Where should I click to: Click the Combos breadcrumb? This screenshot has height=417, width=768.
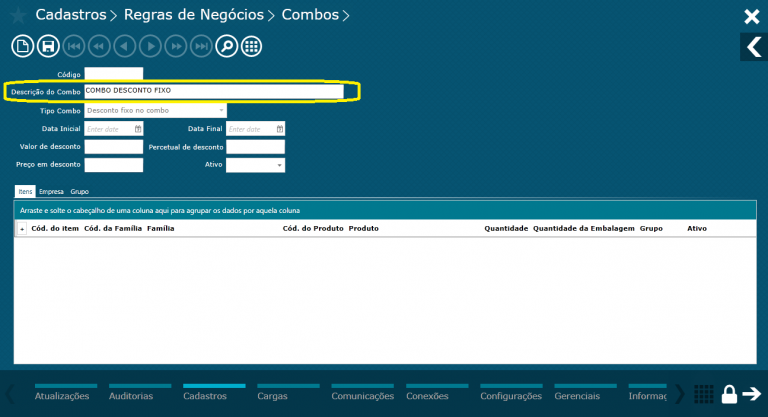click(x=310, y=15)
